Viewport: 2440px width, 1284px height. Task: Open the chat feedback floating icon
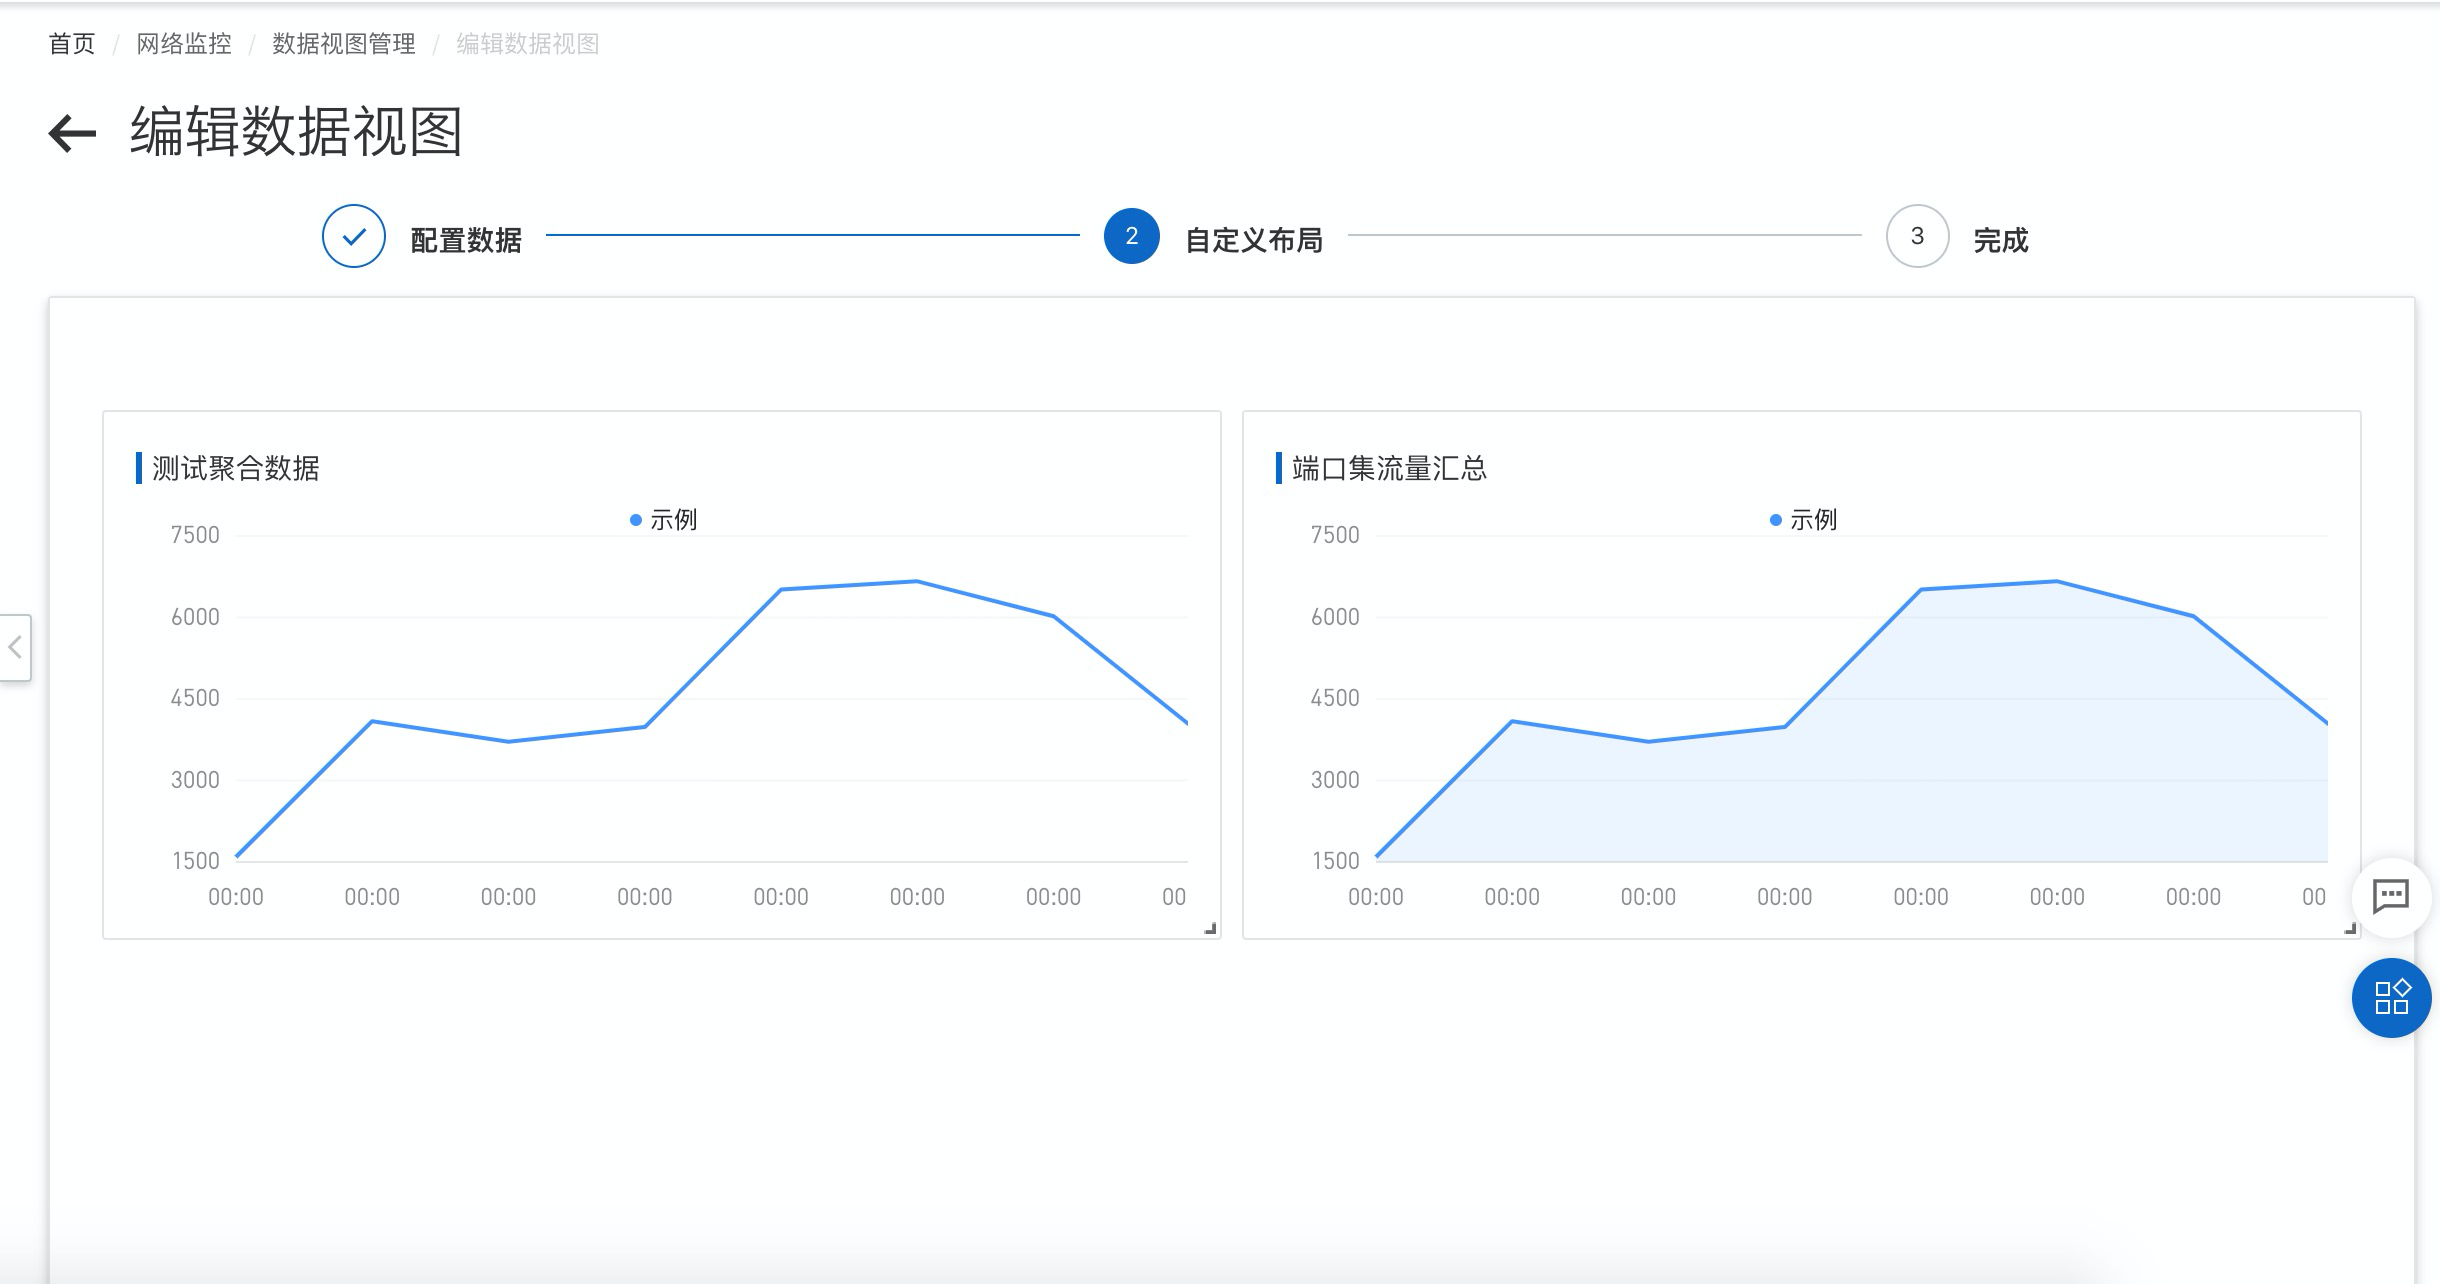coord(2391,896)
